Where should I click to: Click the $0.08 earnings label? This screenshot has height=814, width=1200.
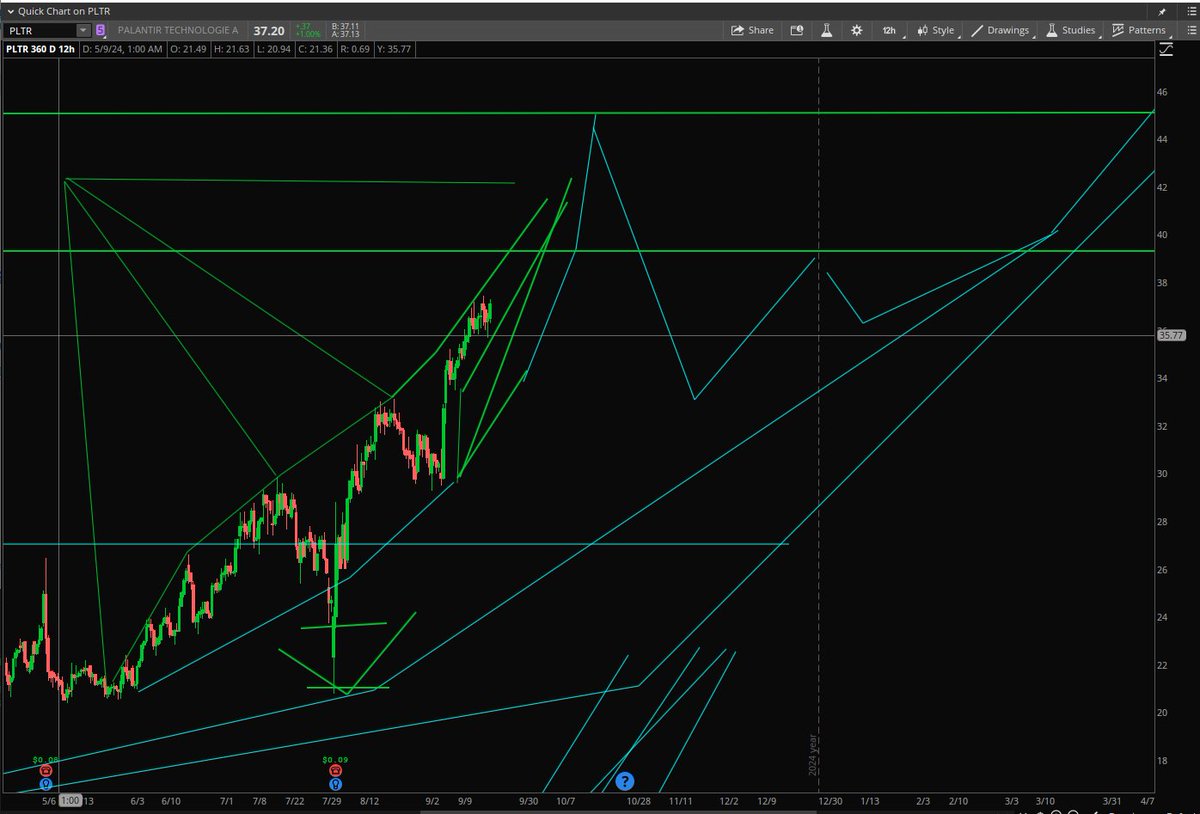tap(46, 760)
